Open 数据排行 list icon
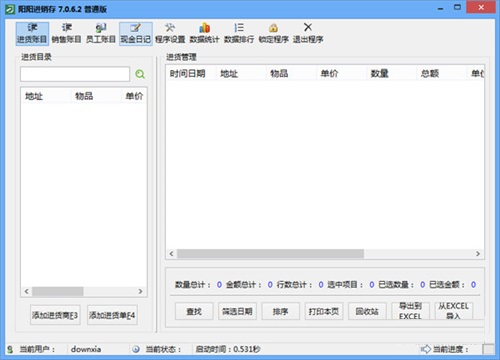500x360 pixels. 239,33
